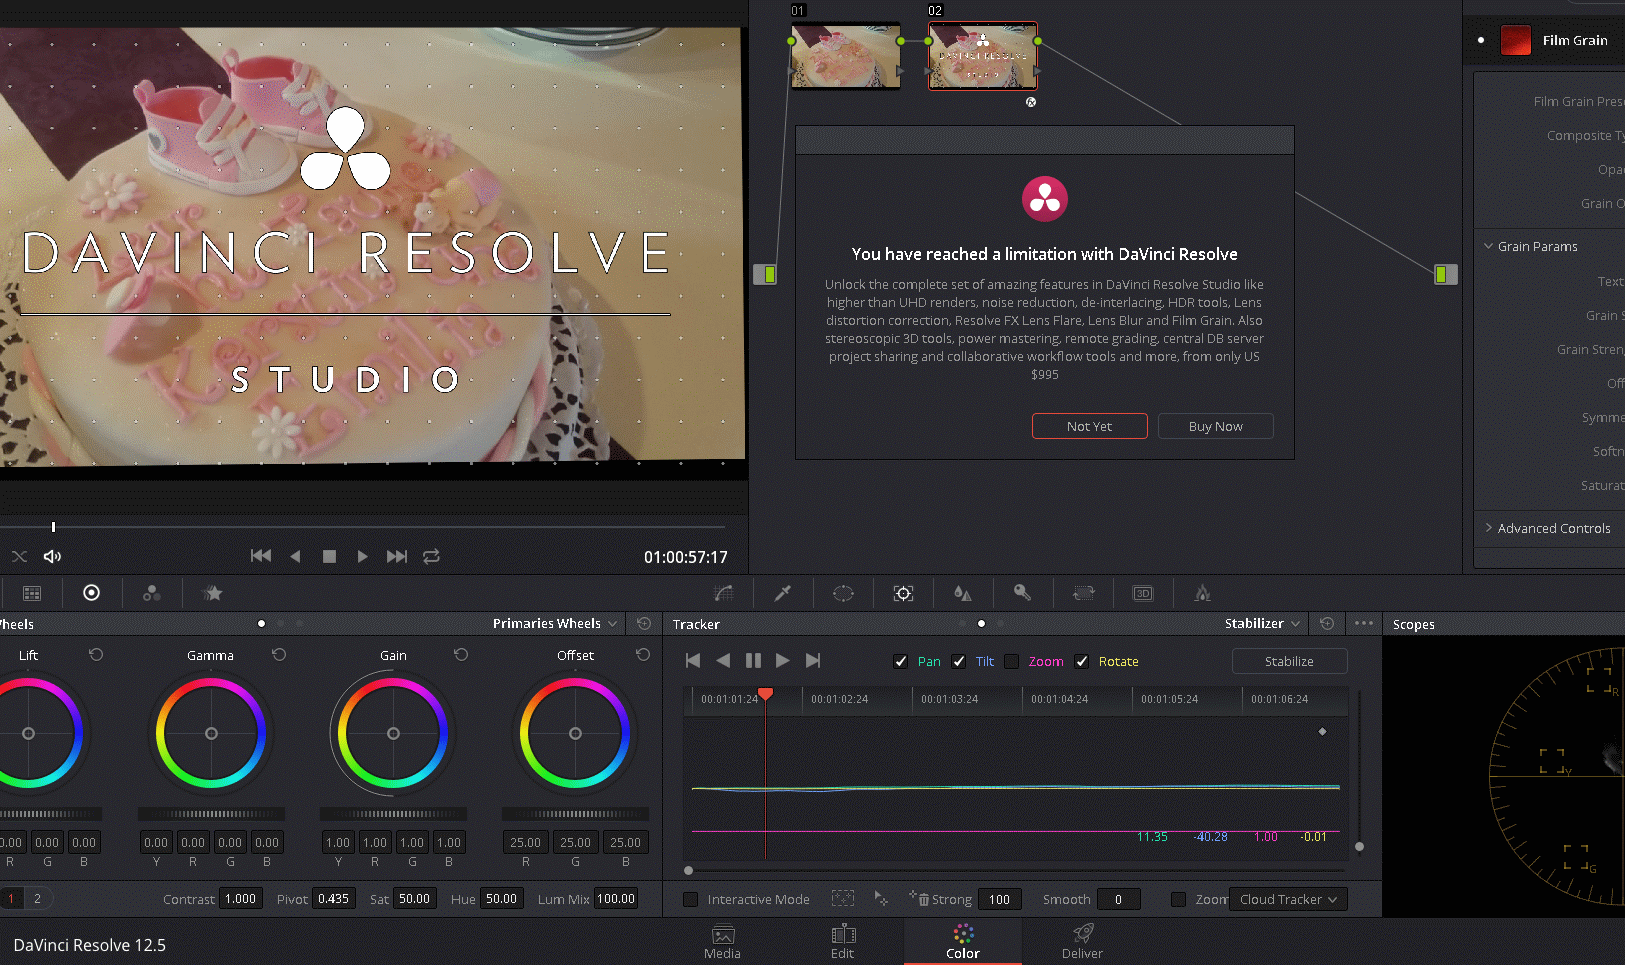Toggle viewer loop playback

[x=431, y=556]
